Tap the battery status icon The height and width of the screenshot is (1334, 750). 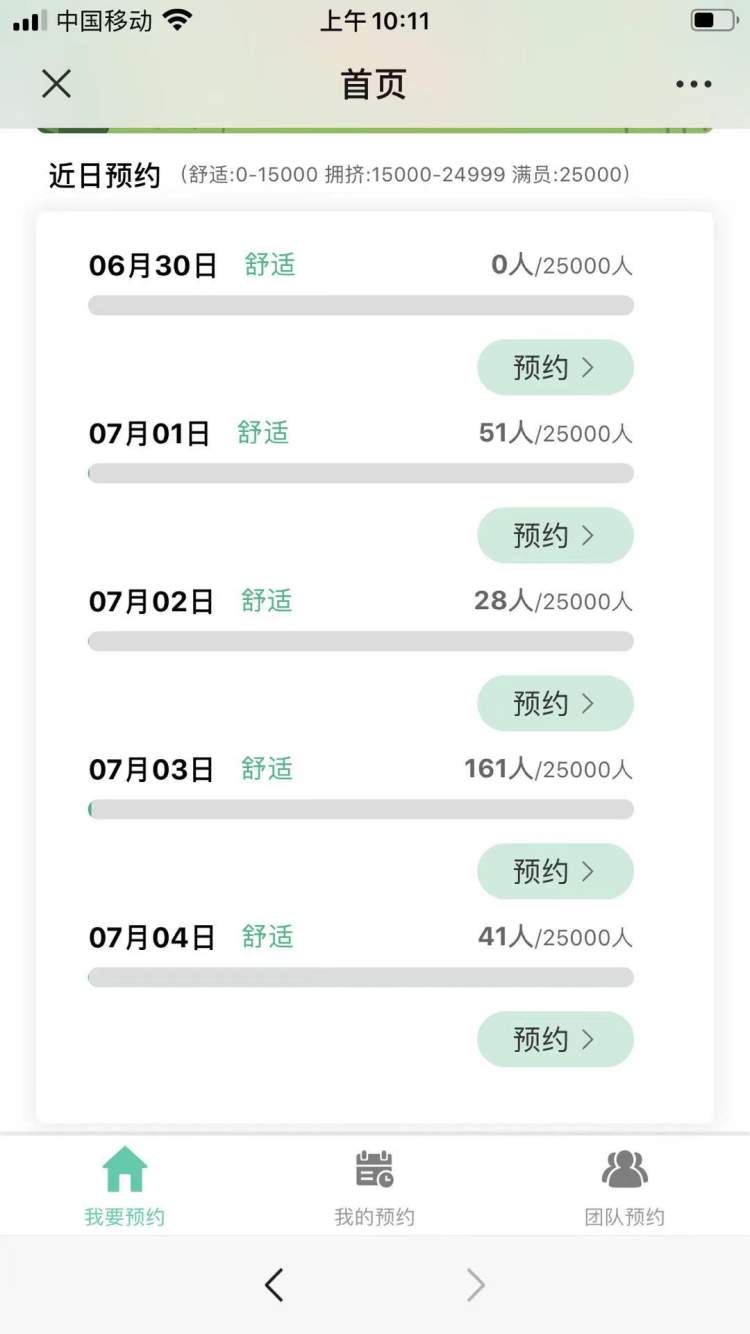click(713, 20)
